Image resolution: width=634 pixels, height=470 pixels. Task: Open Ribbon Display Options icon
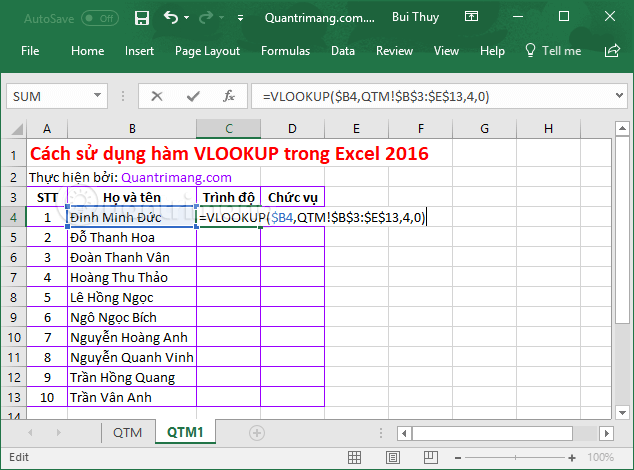pyautogui.click(x=471, y=17)
